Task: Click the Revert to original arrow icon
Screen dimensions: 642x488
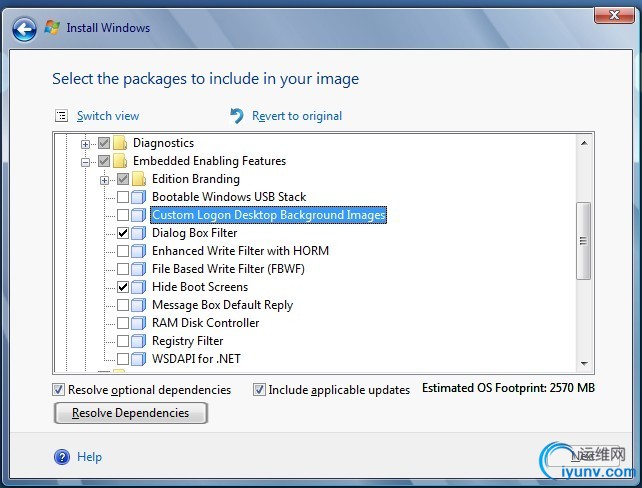Action: coord(237,116)
